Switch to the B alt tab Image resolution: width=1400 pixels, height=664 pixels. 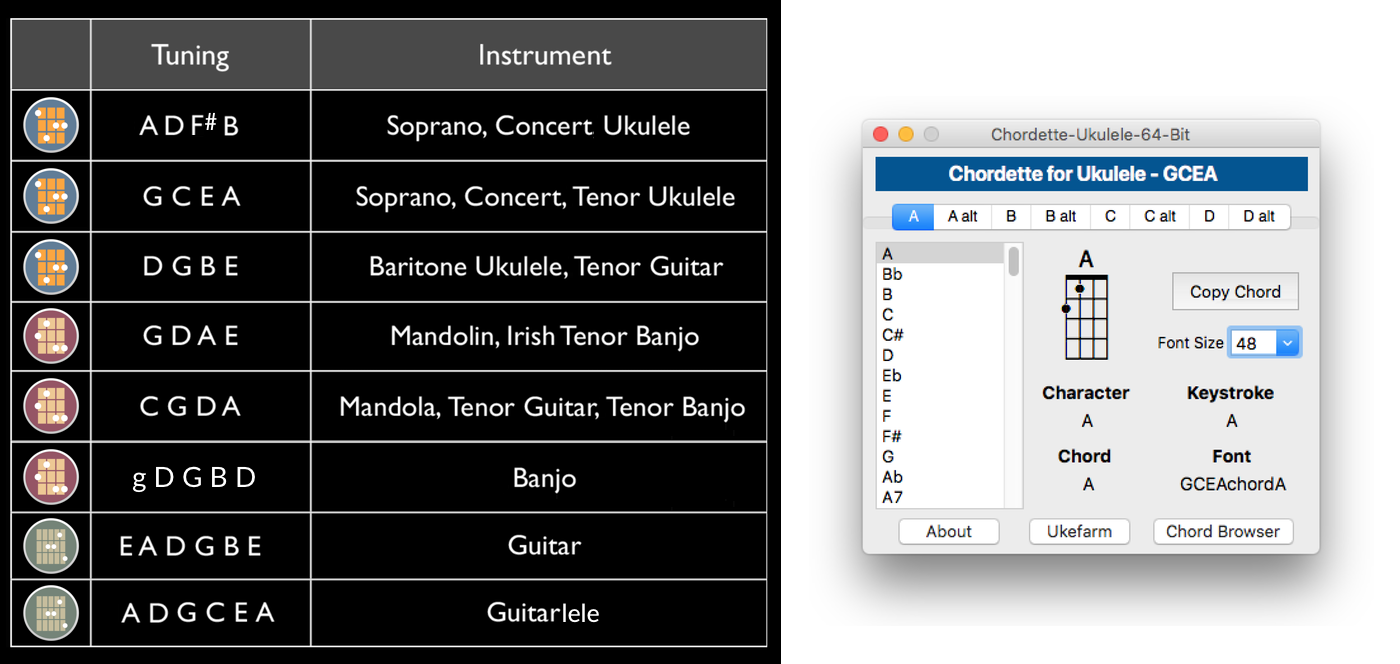point(1061,217)
